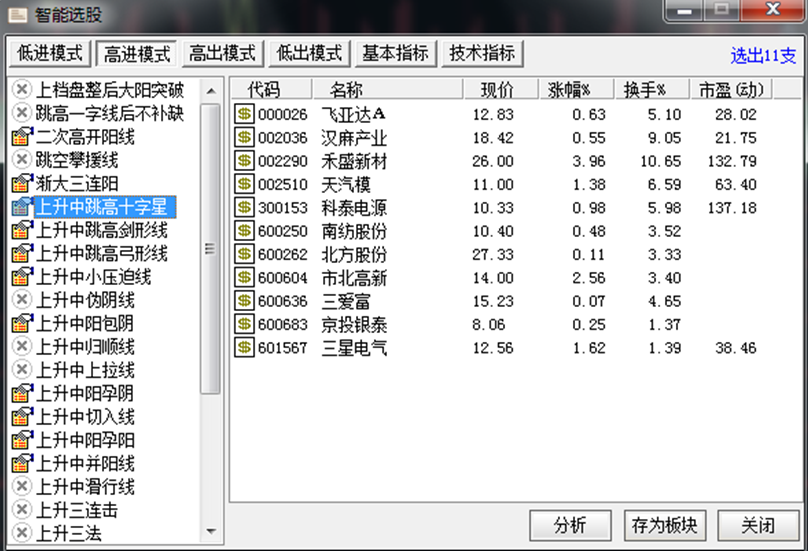Image resolution: width=808 pixels, height=551 pixels.
Task: Click the X icon beside 上升中归顺线
Action: tap(22, 346)
